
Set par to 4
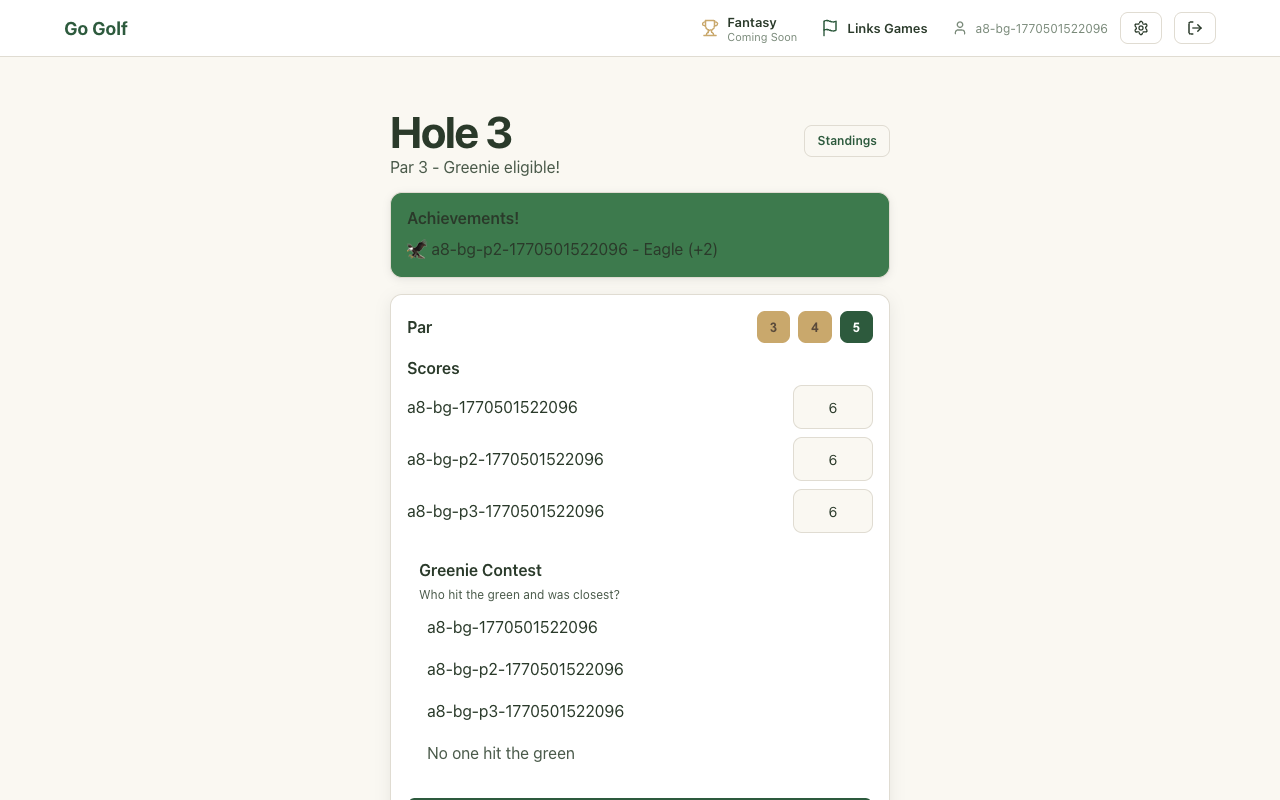[815, 327]
